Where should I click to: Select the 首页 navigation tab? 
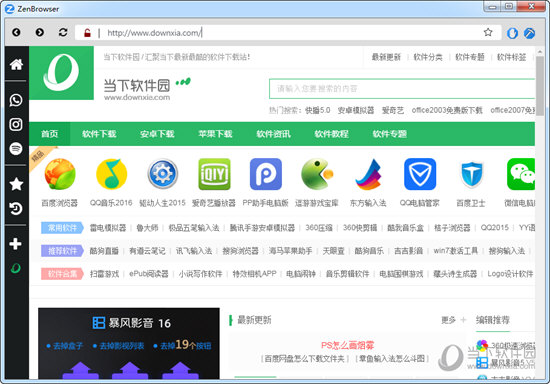click(49, 134)
